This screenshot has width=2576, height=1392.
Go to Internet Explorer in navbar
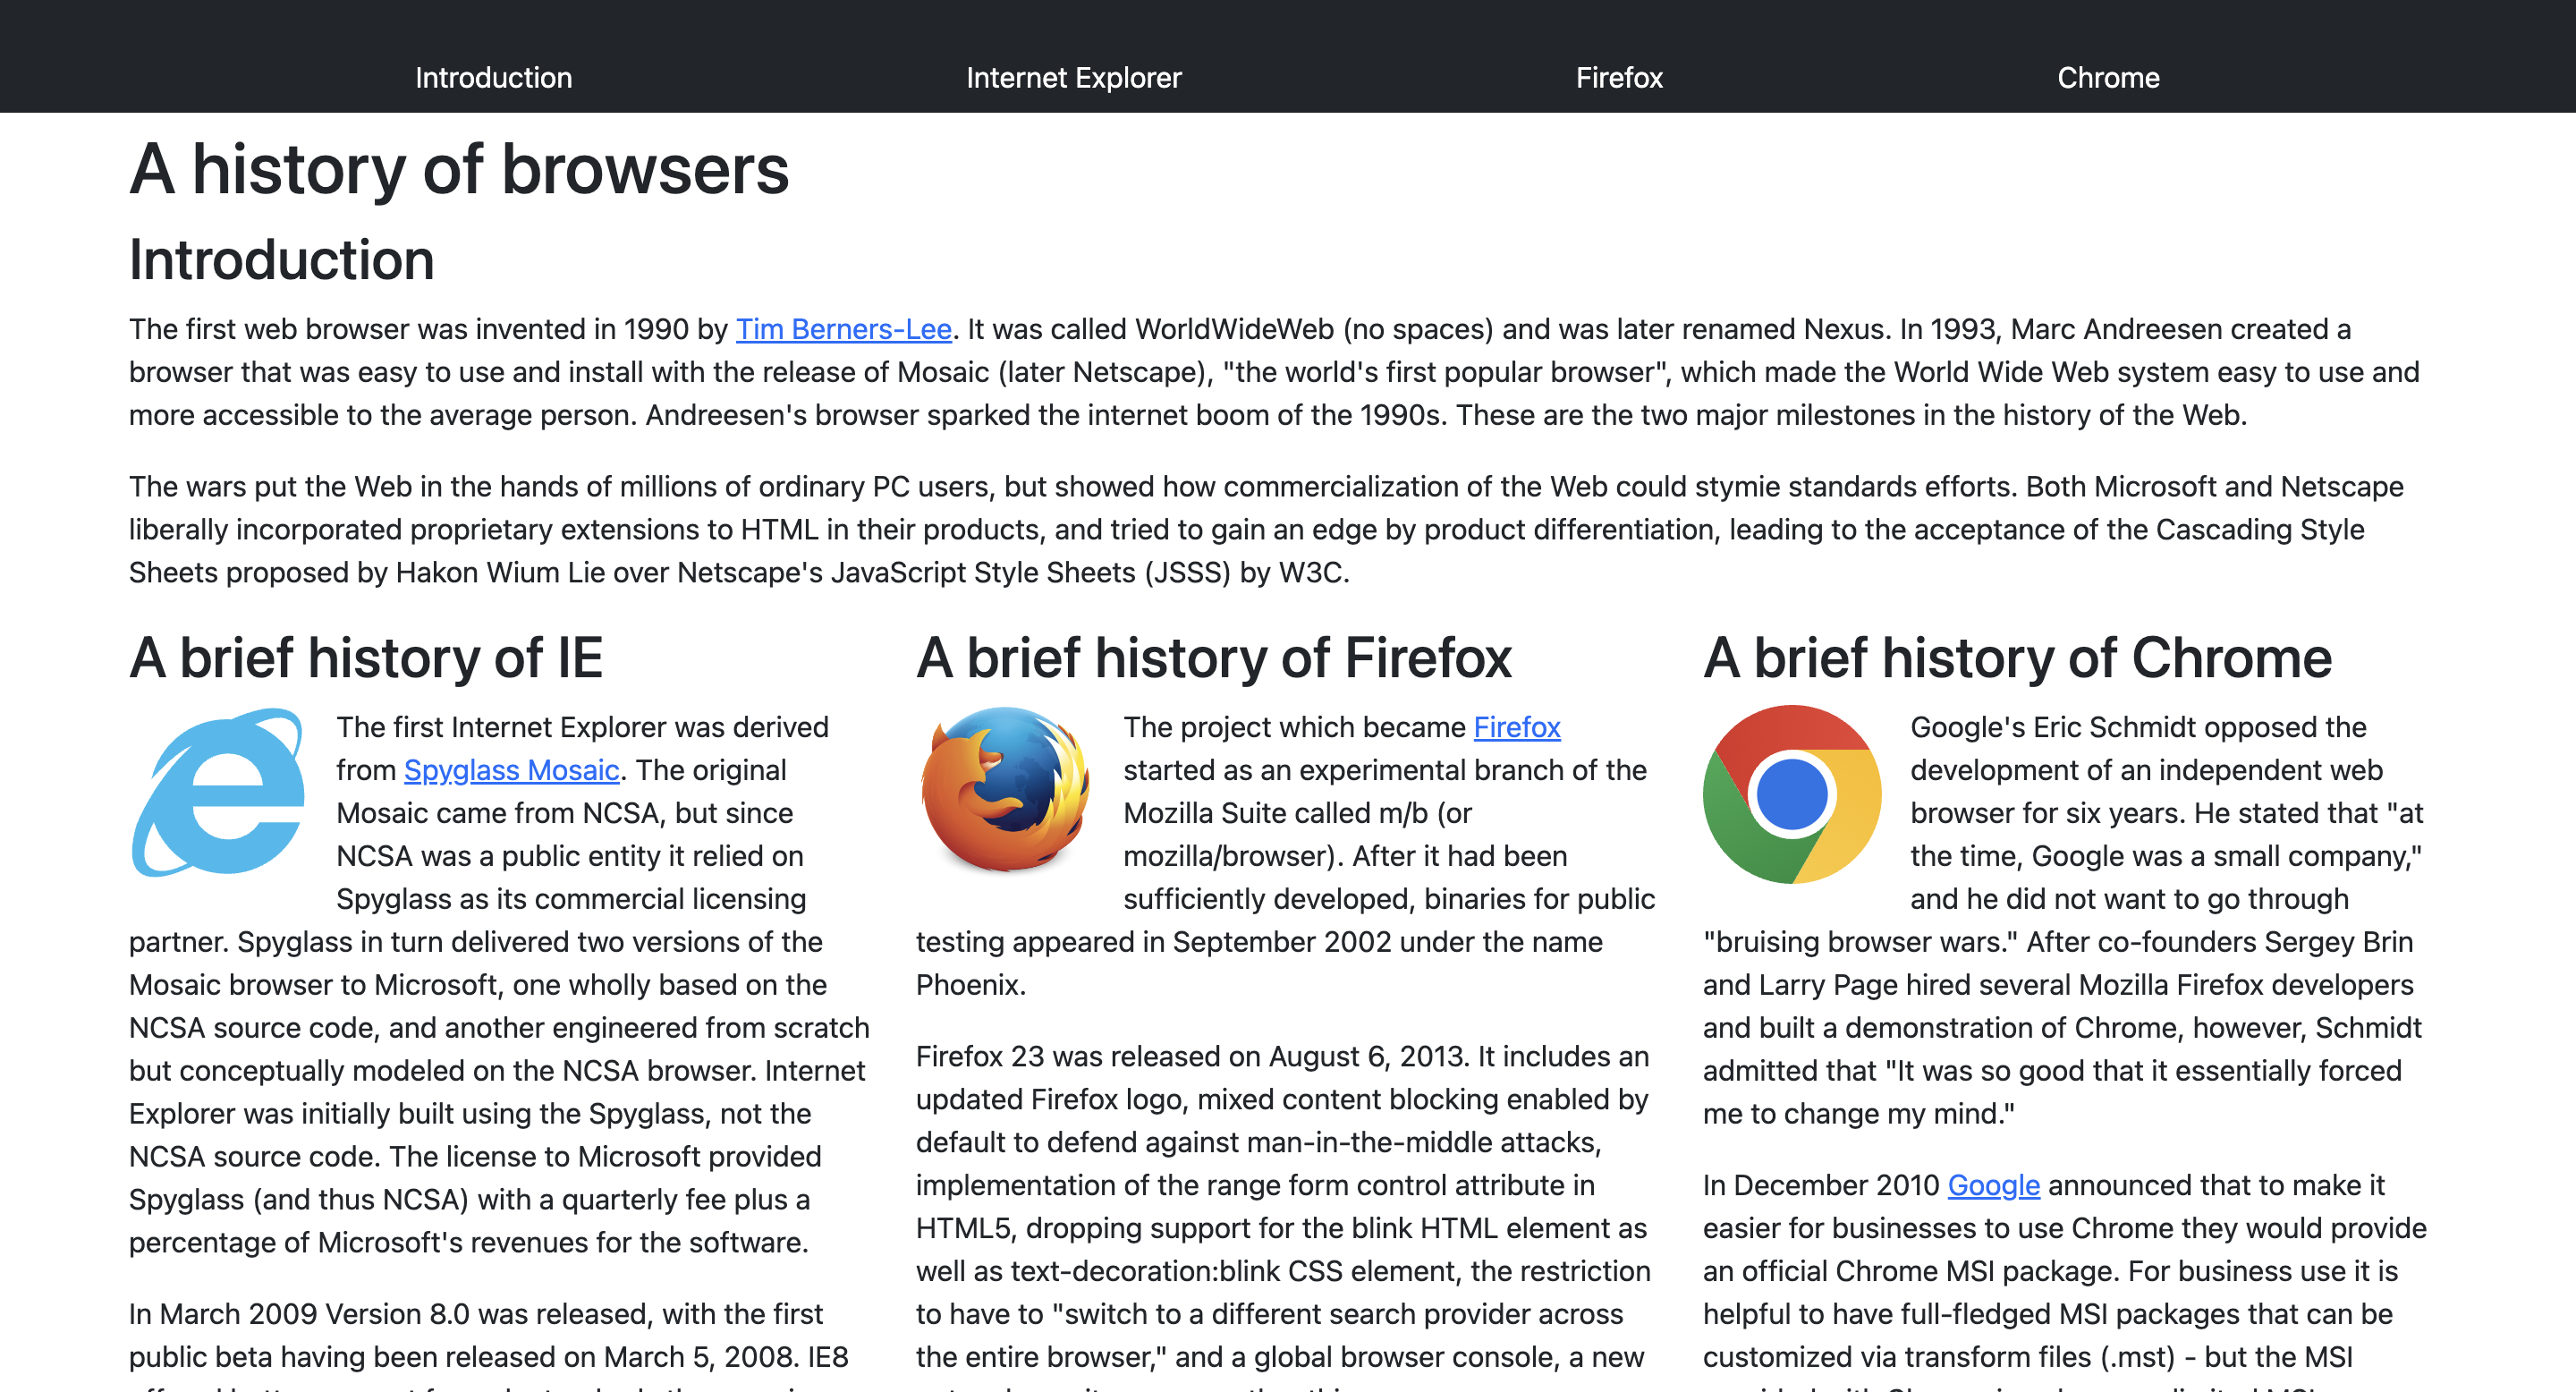[x=1073, y=78]
